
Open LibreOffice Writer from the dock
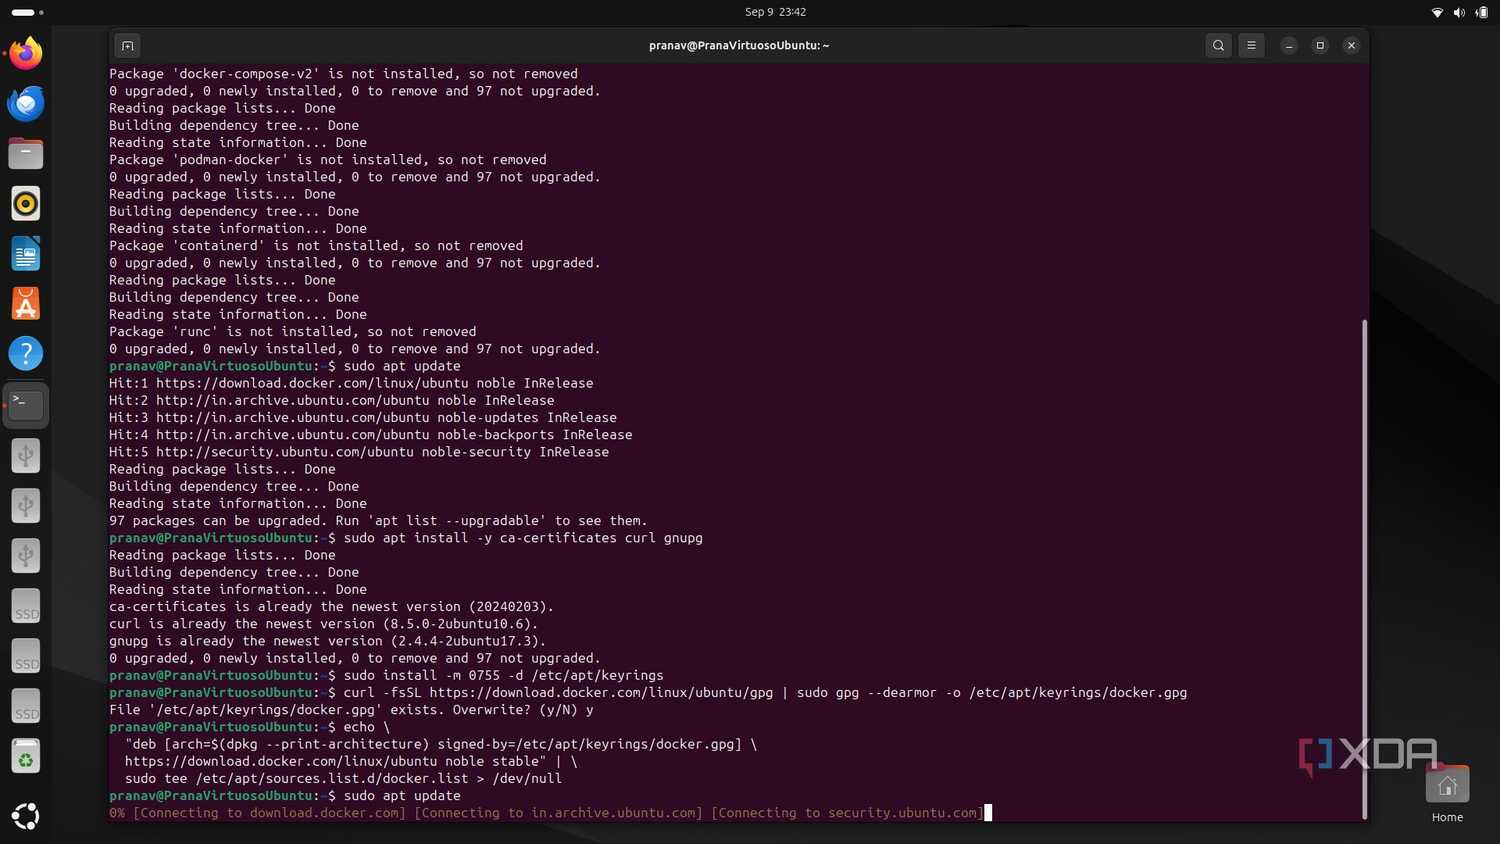26,254
